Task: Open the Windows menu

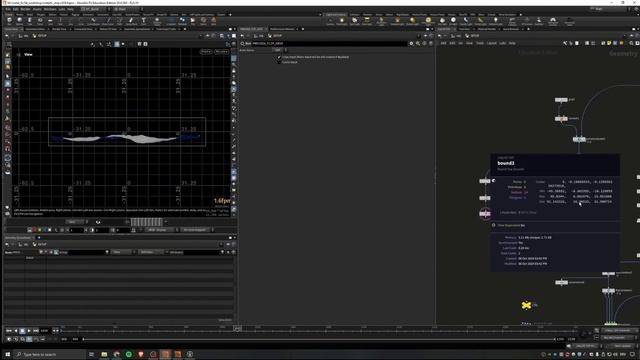Action: (x=50, y=9)
